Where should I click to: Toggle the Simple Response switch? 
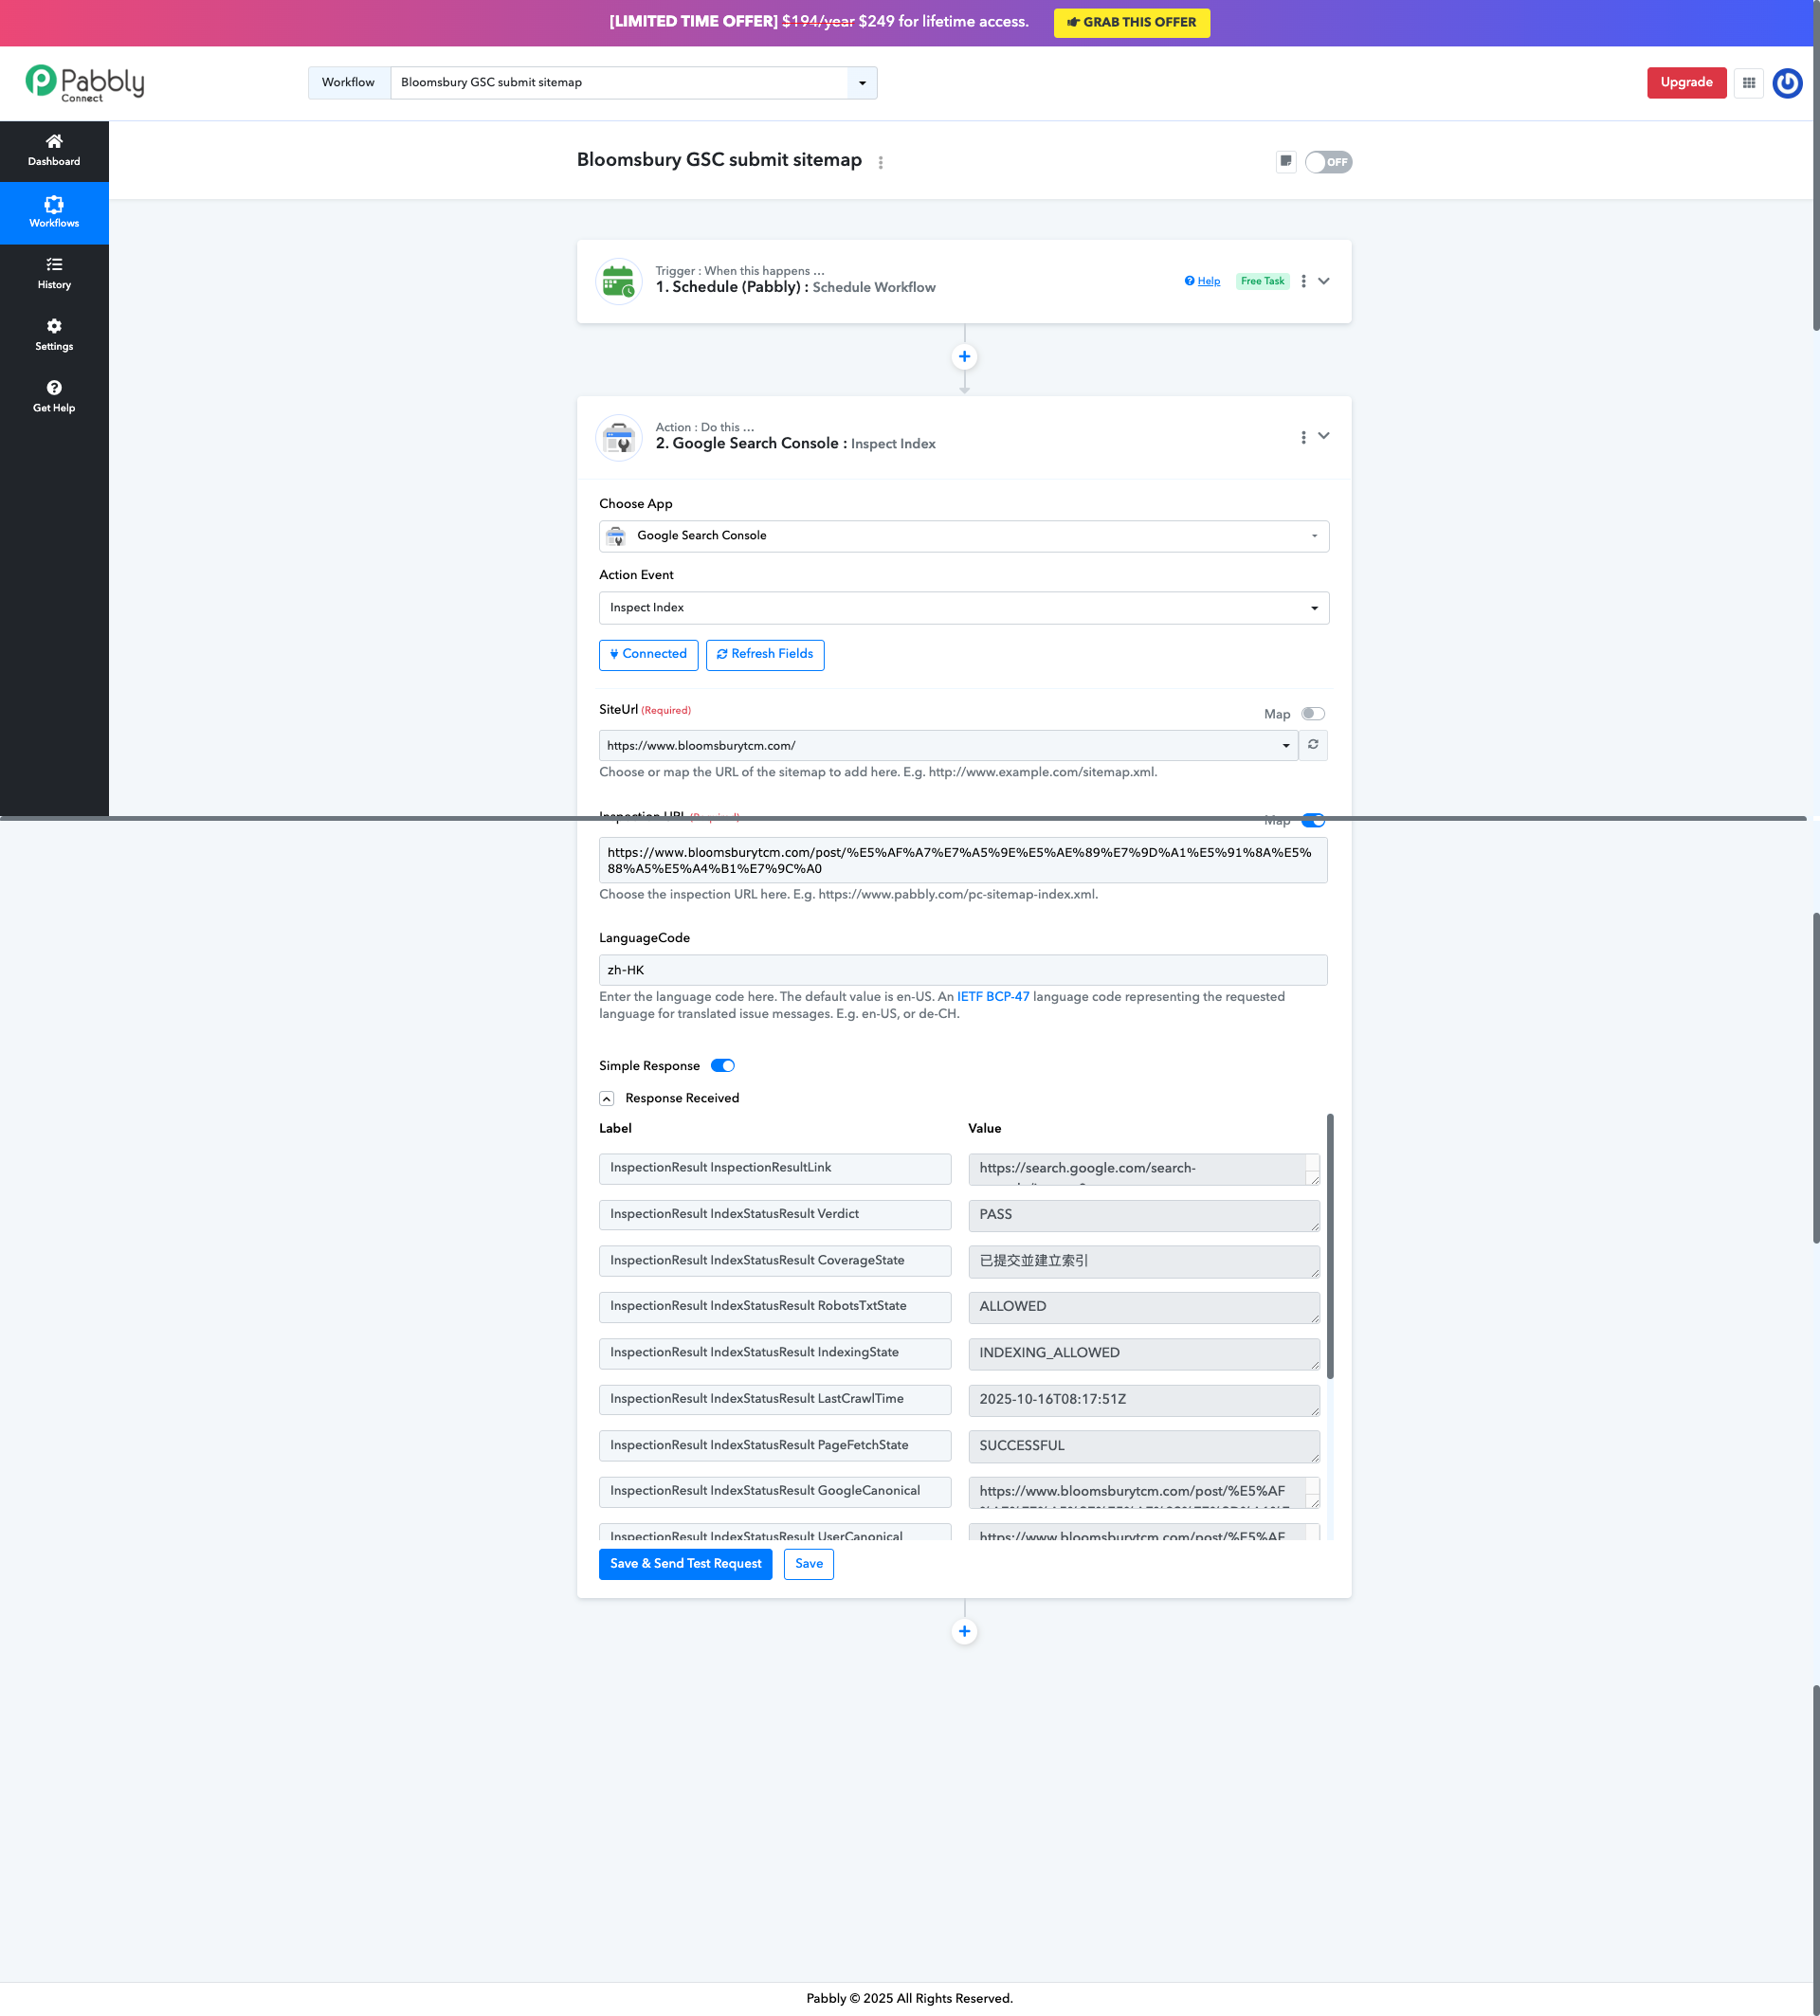(x=722, y=1066)
